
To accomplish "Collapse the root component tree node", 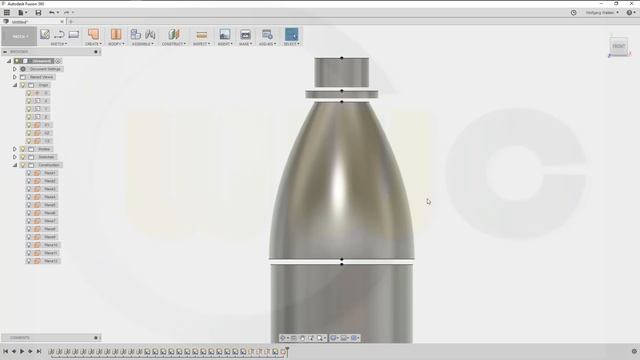I will (9, 61).
